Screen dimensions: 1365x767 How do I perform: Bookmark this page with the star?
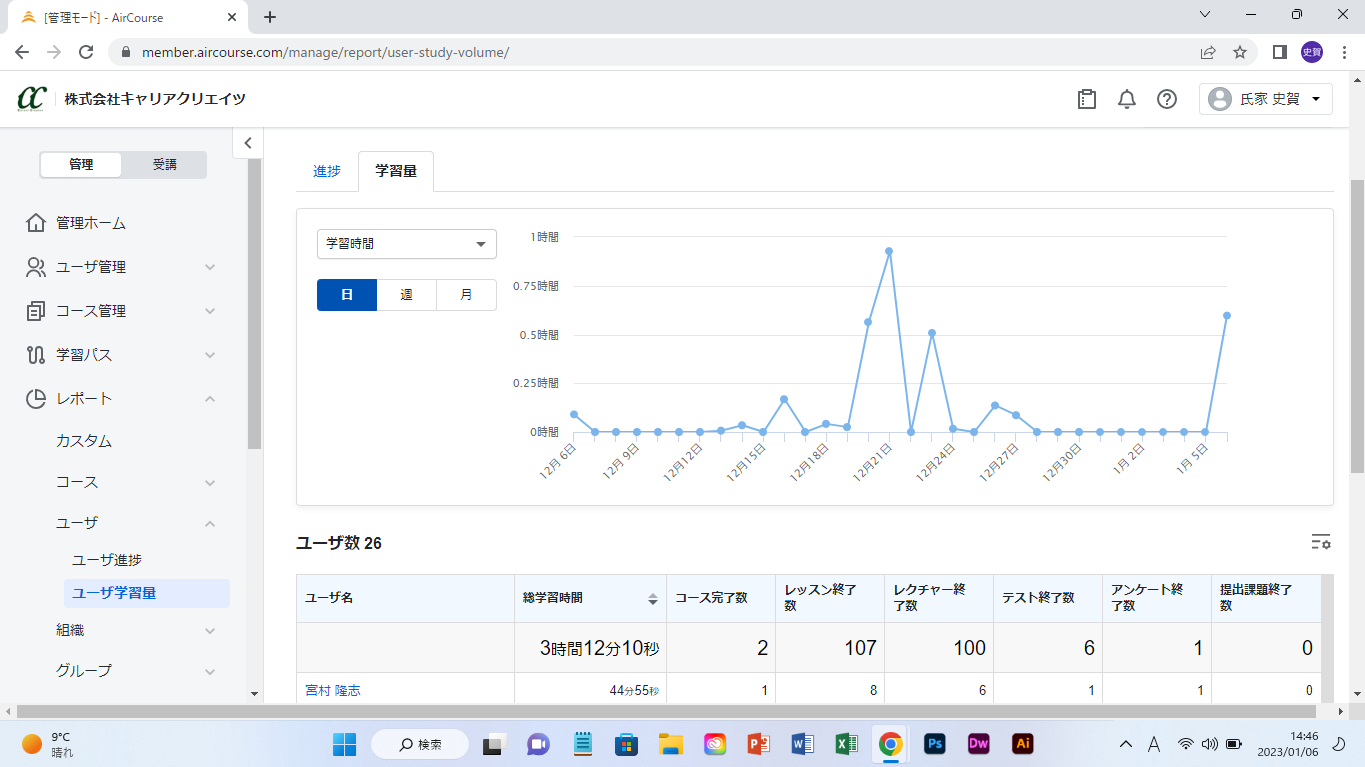coord(1240,52)
